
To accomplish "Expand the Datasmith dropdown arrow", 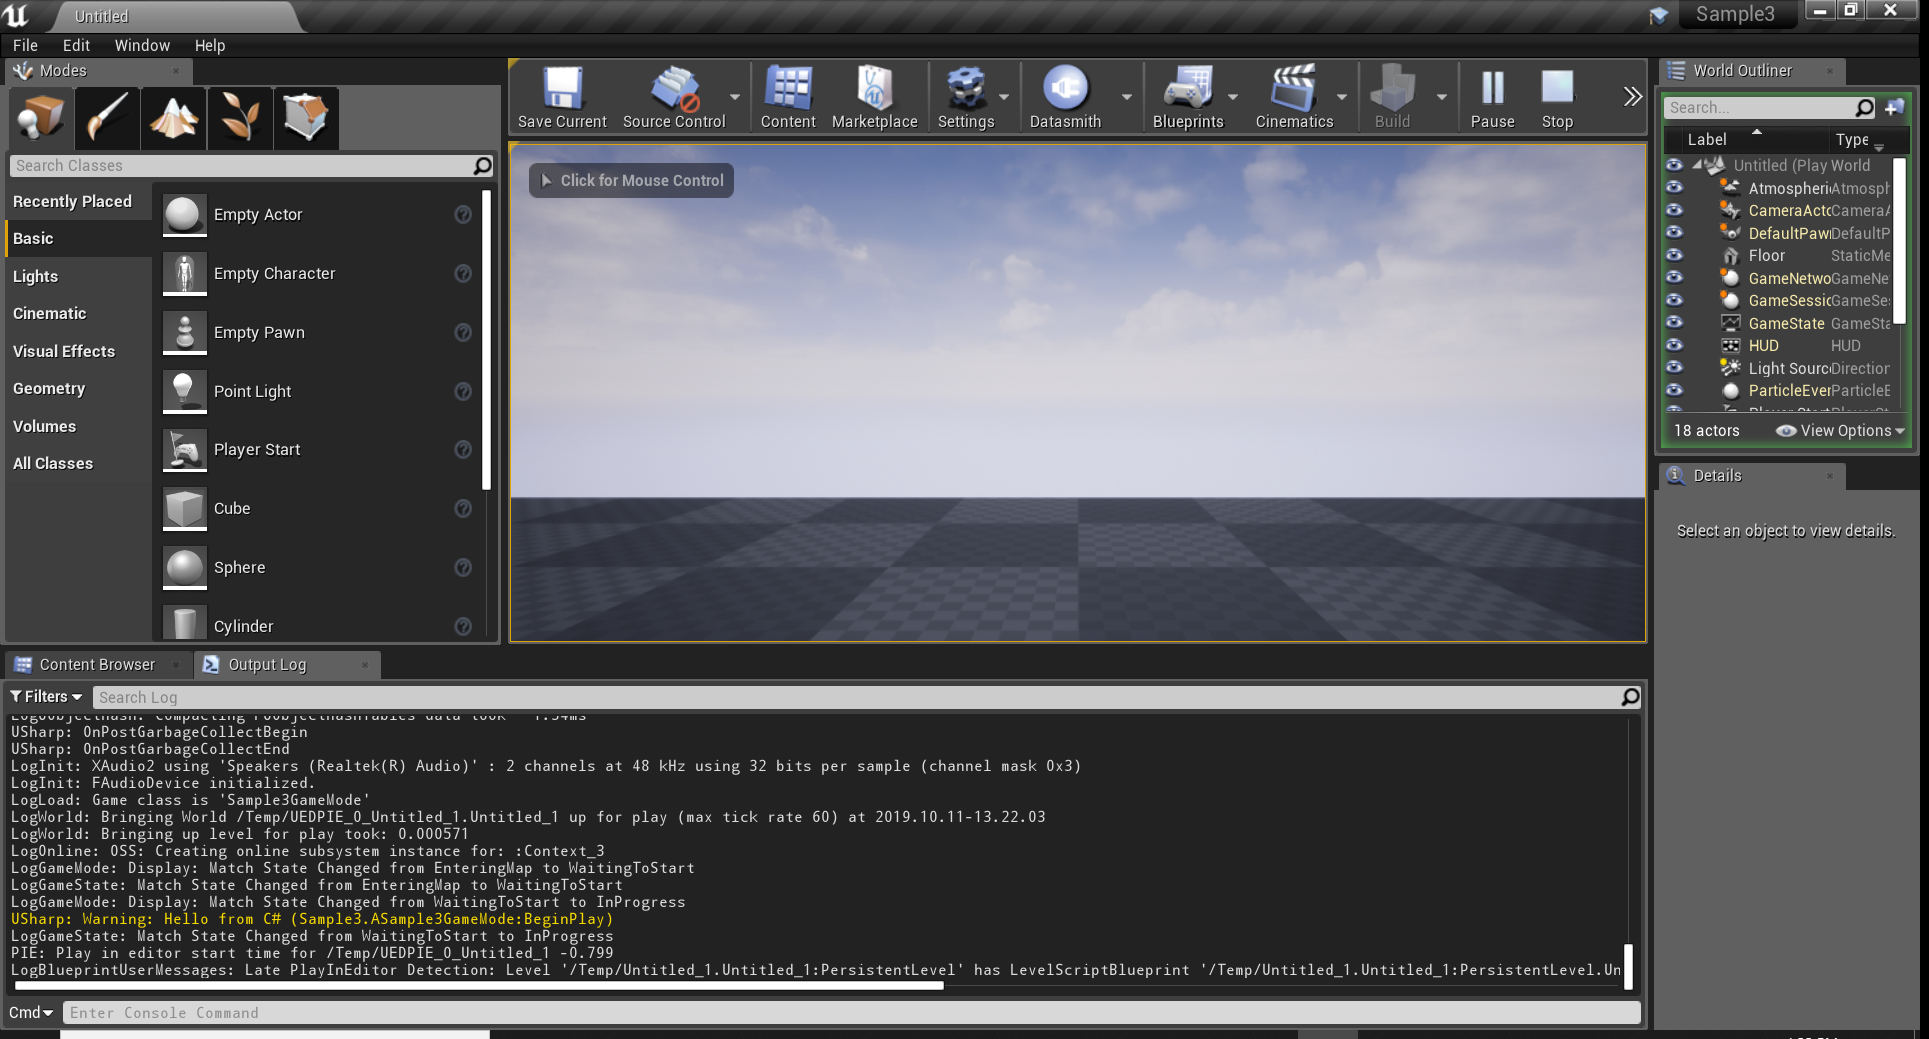I will pyautogui.click(x=1127, y=97).
